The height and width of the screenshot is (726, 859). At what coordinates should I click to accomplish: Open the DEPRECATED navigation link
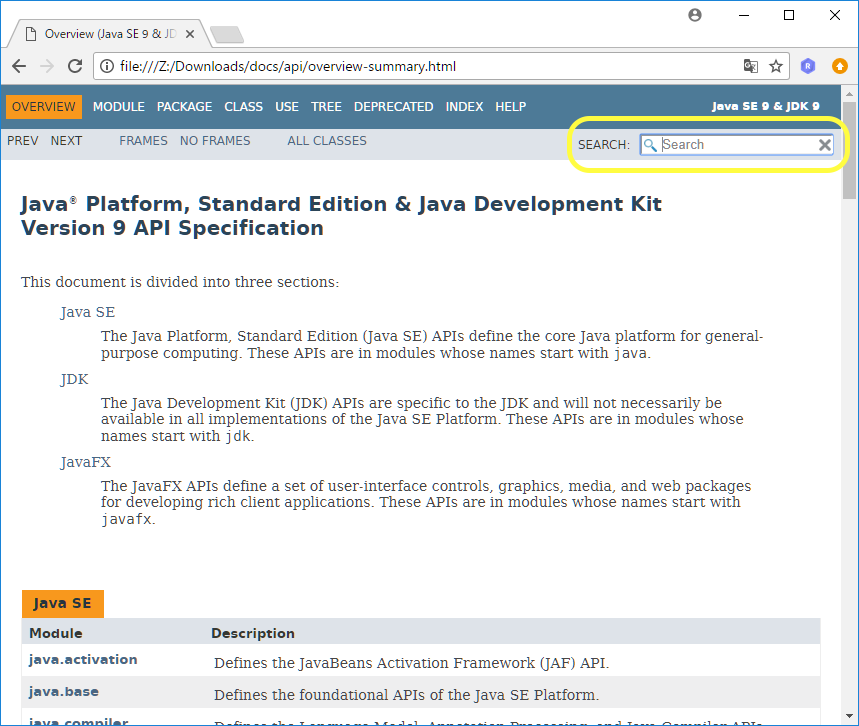click(x=393, y=107)
